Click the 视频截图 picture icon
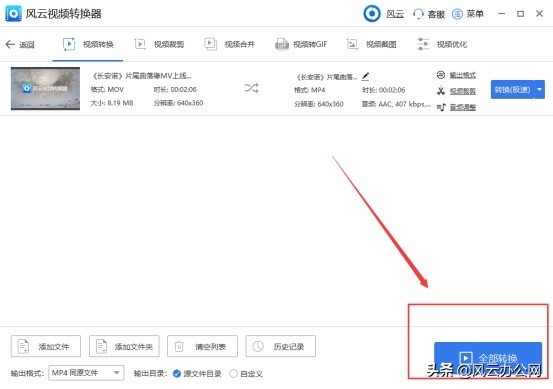Screen dimensions: 553x389 pos(352,44)
